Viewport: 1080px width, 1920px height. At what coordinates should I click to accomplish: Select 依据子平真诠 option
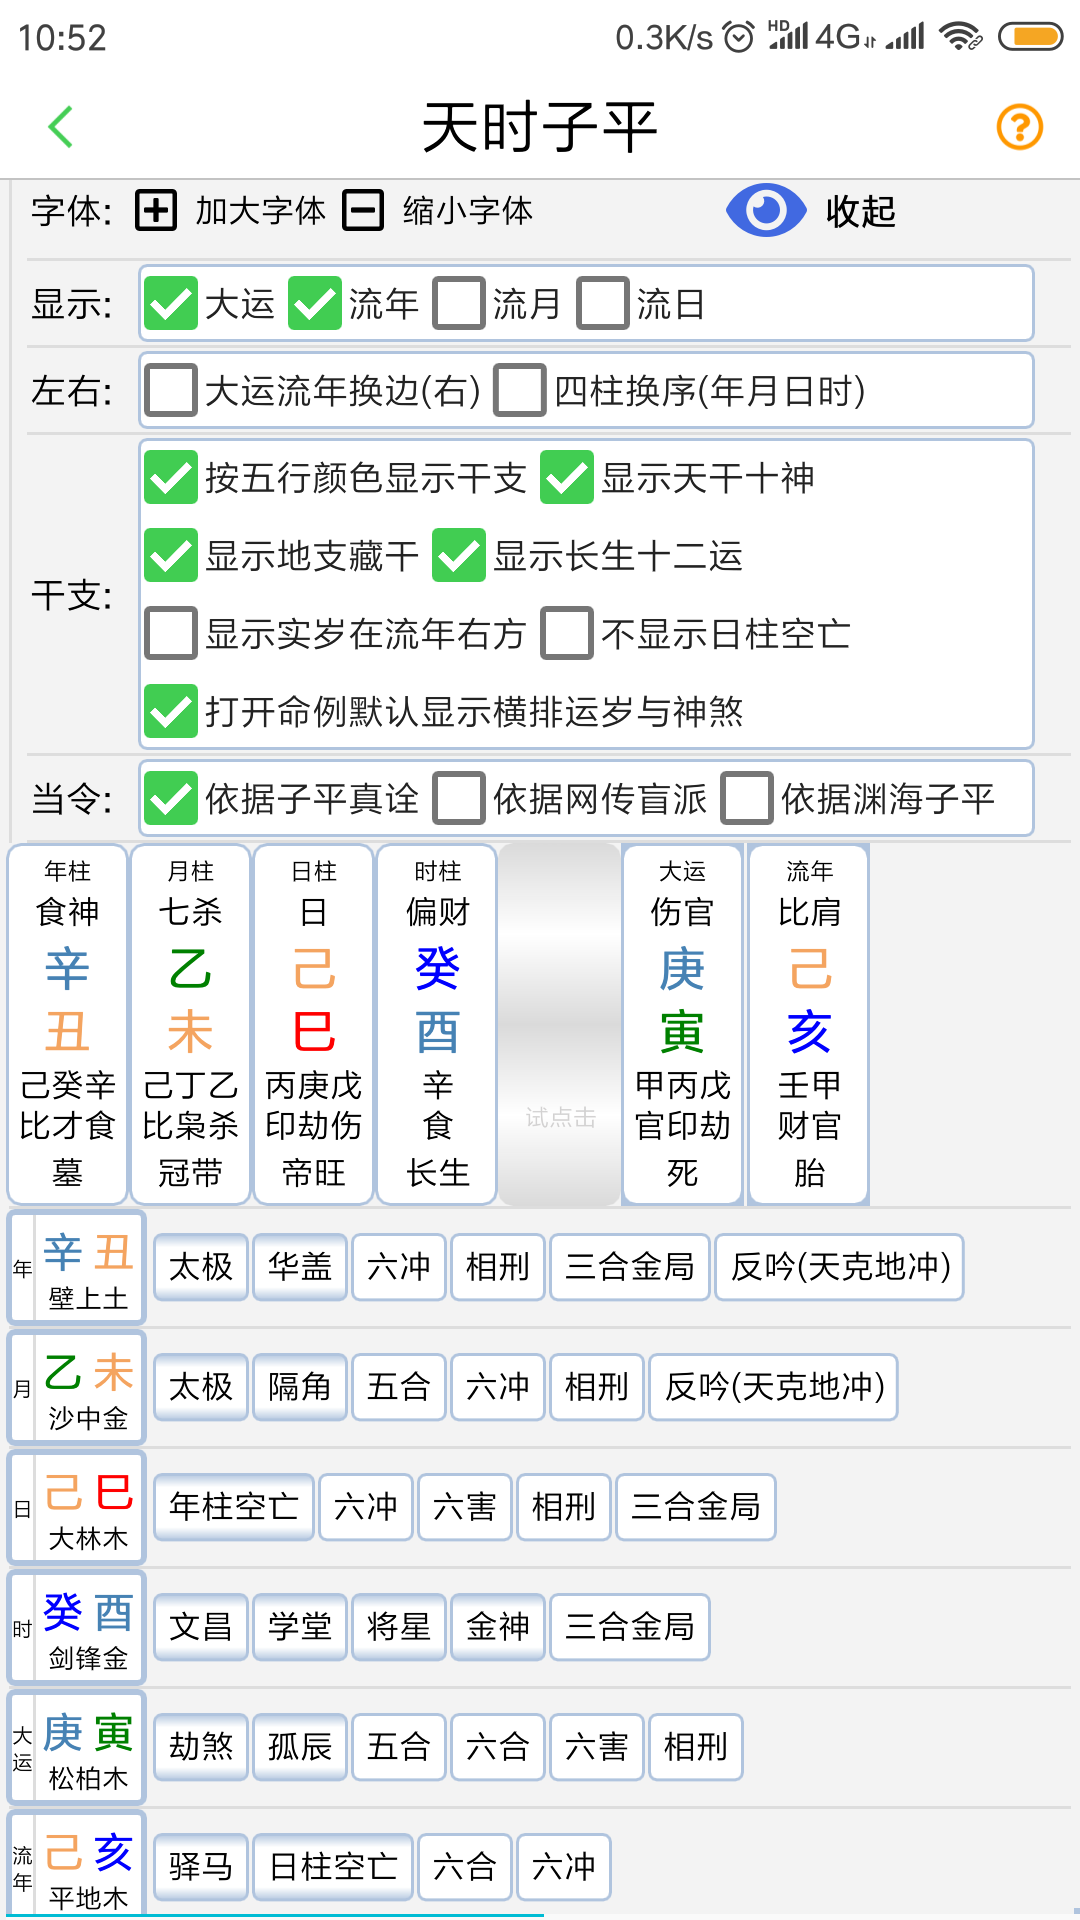[171, 799]
